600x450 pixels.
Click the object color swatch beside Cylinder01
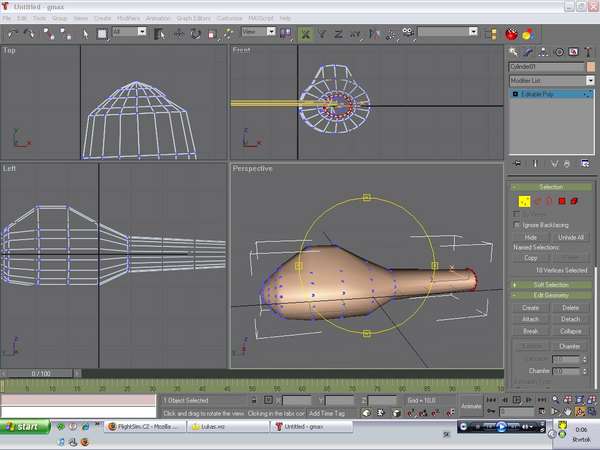(591, 67)
